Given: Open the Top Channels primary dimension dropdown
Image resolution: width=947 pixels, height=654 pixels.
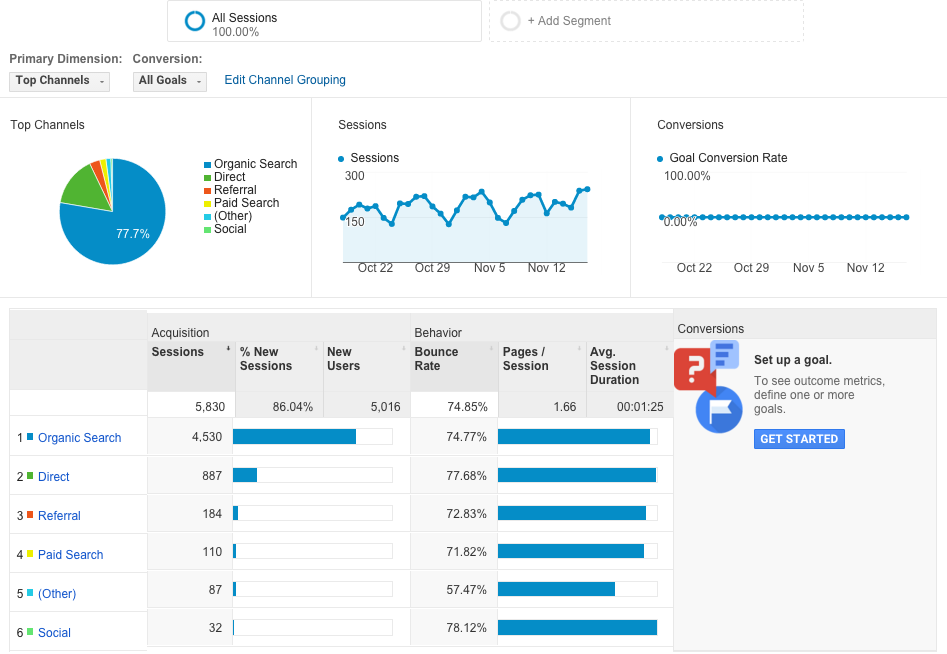Looking at the screenshot, I should click(59, 81).
